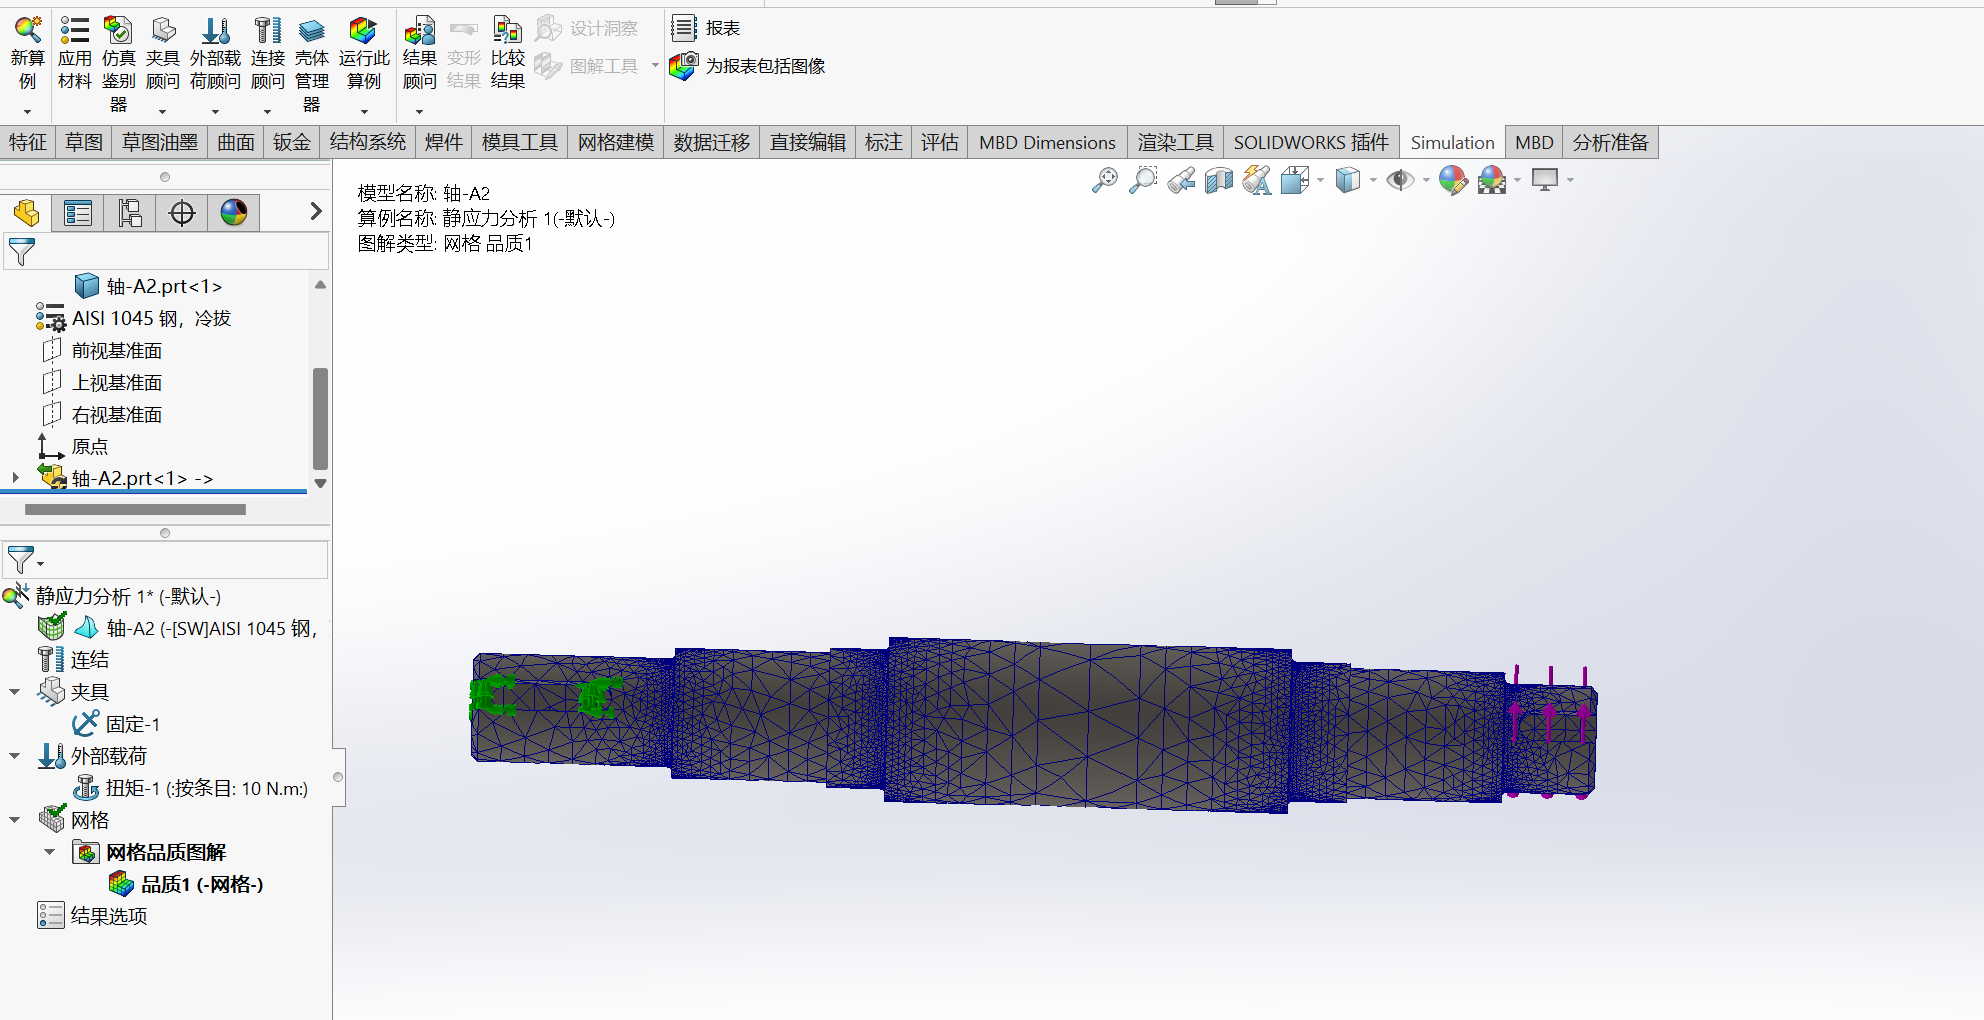Select 连结 (Connections) tree item
The image size is (1984, 1020).
73,660
